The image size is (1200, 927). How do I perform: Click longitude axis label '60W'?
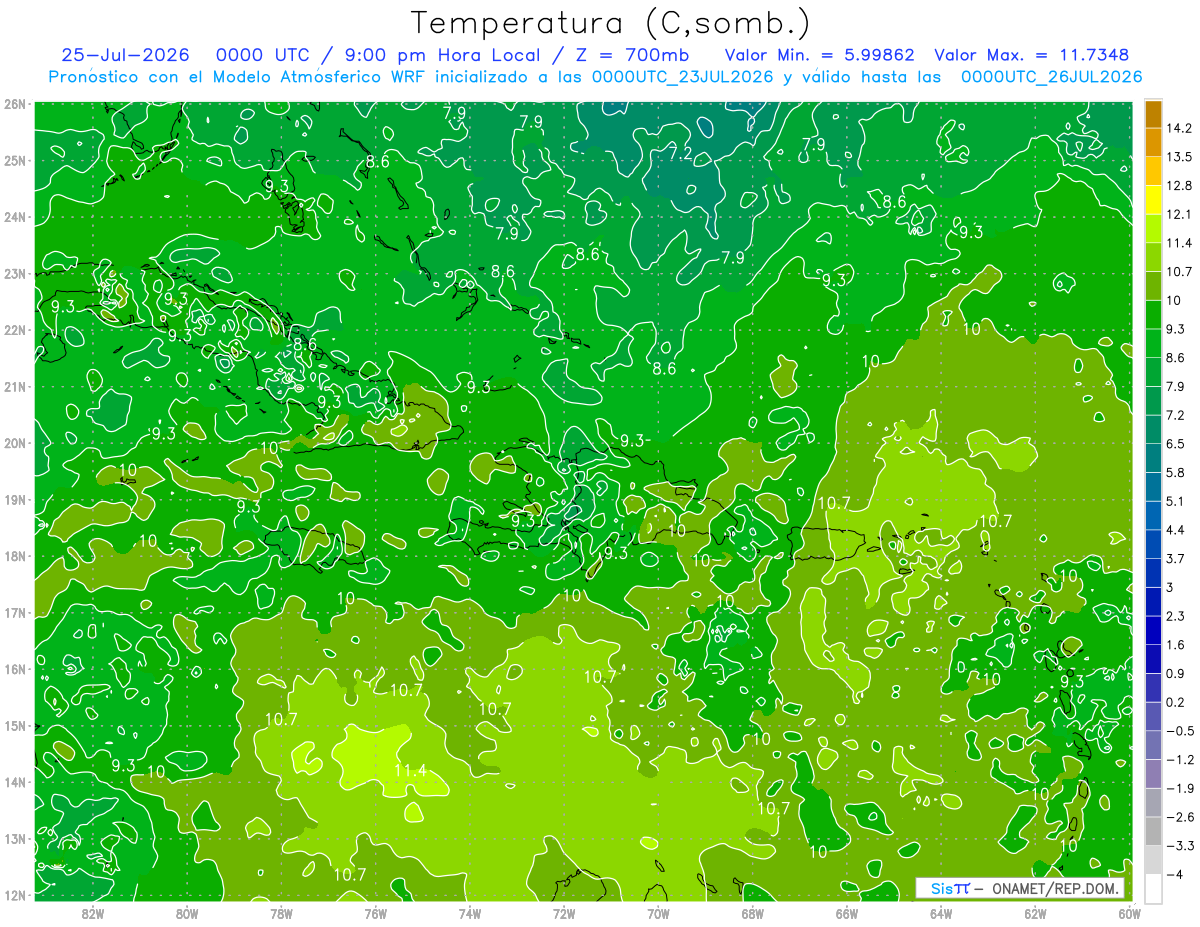click(1129, 912)
